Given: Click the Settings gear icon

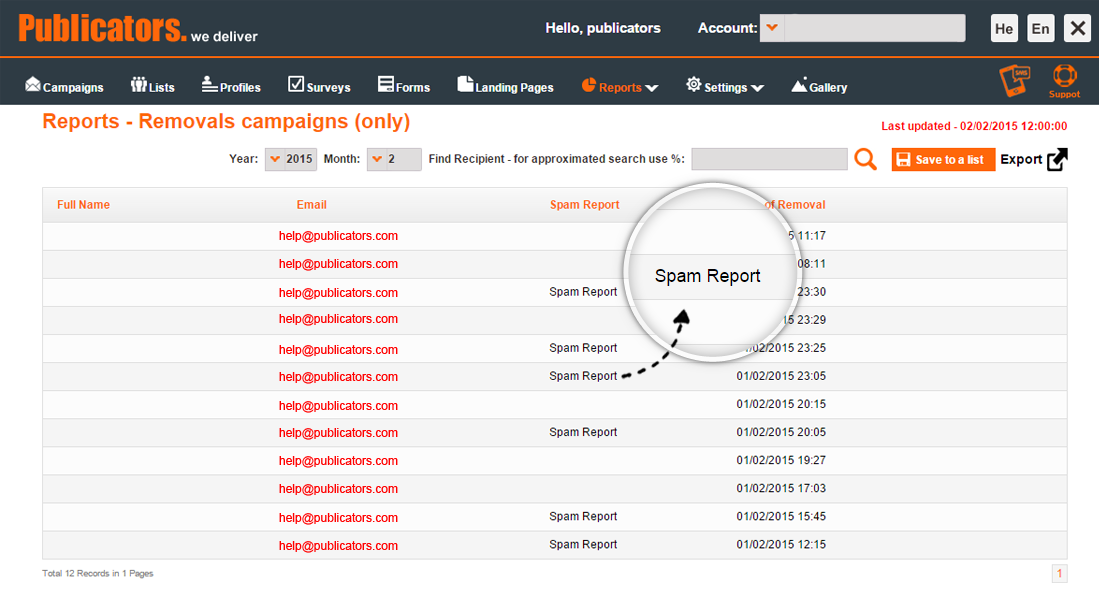Looking at the screenshot, I should pos(694,84).
